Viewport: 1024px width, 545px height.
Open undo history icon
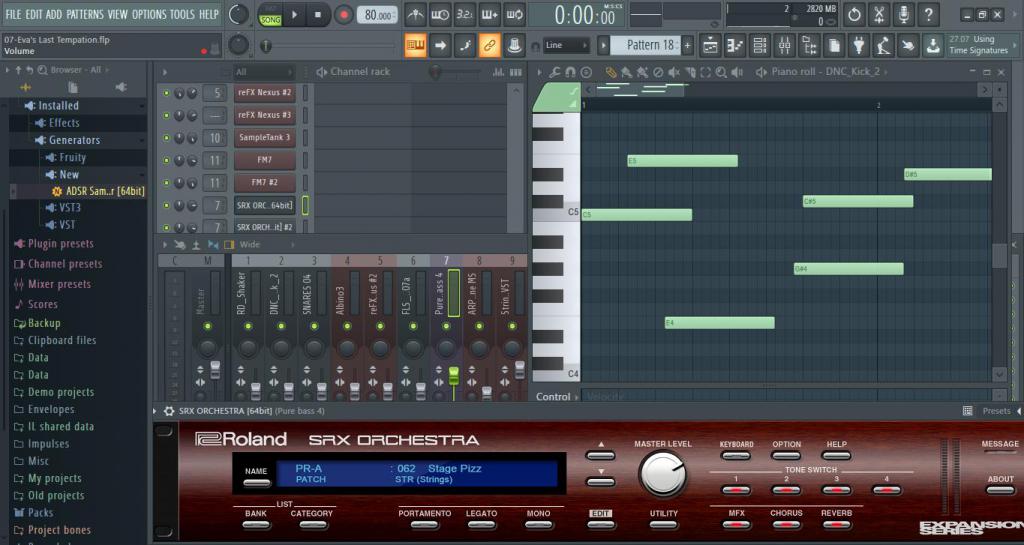pos(854,14)
